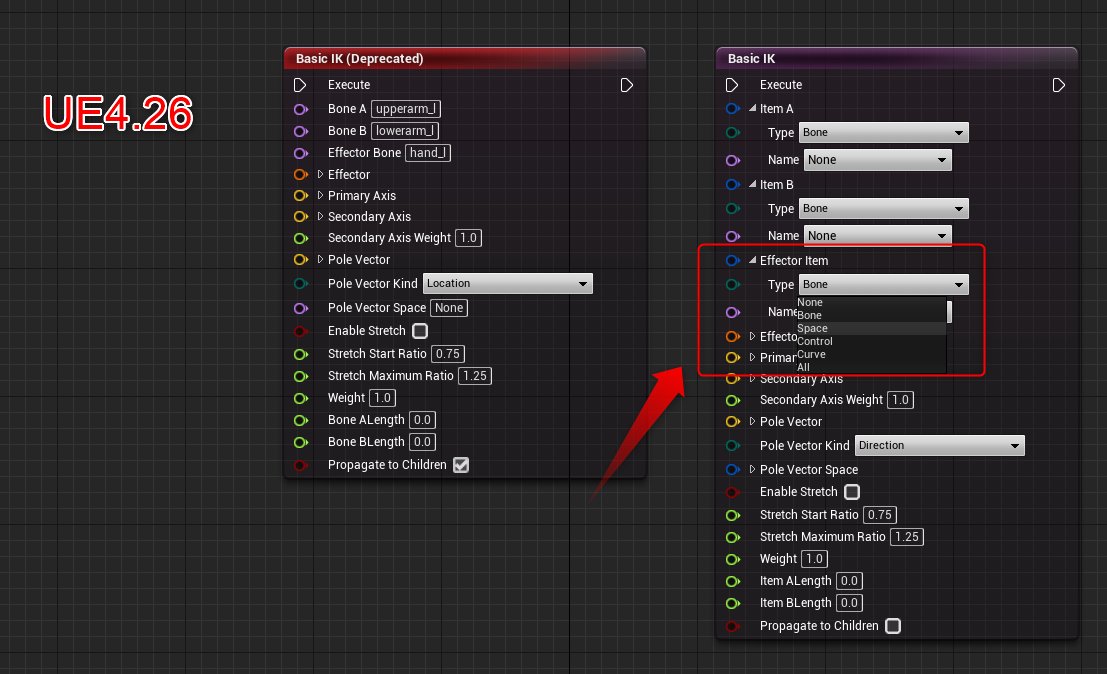Screen dimensions: 1107x674
Task: Click the Effector pin on the deprecated node
Action: tap(301, 174)
